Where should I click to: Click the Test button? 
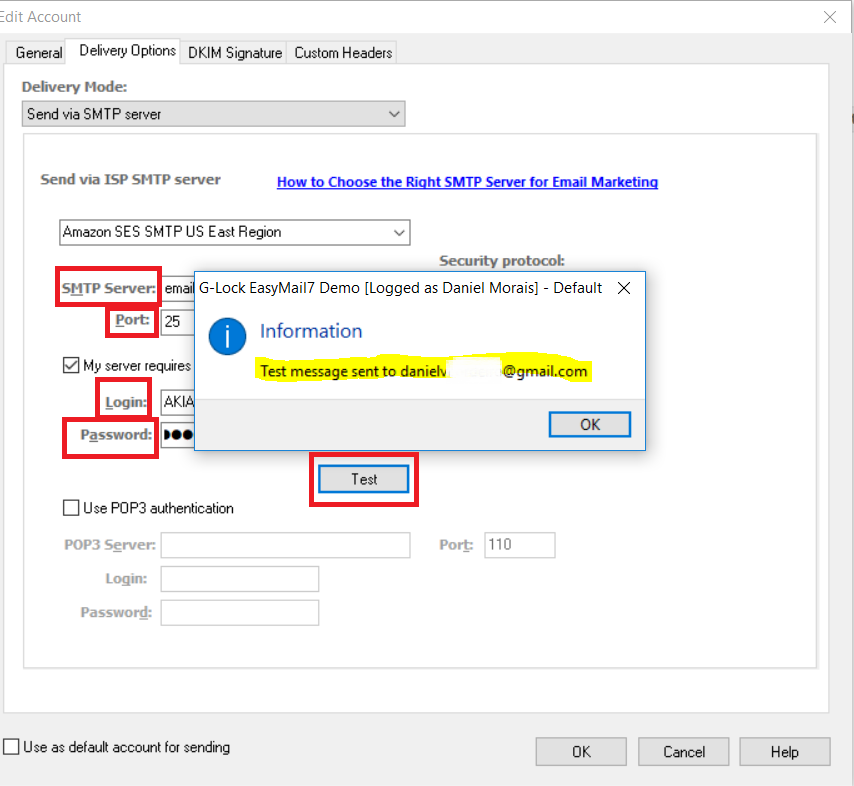[364, 479]
